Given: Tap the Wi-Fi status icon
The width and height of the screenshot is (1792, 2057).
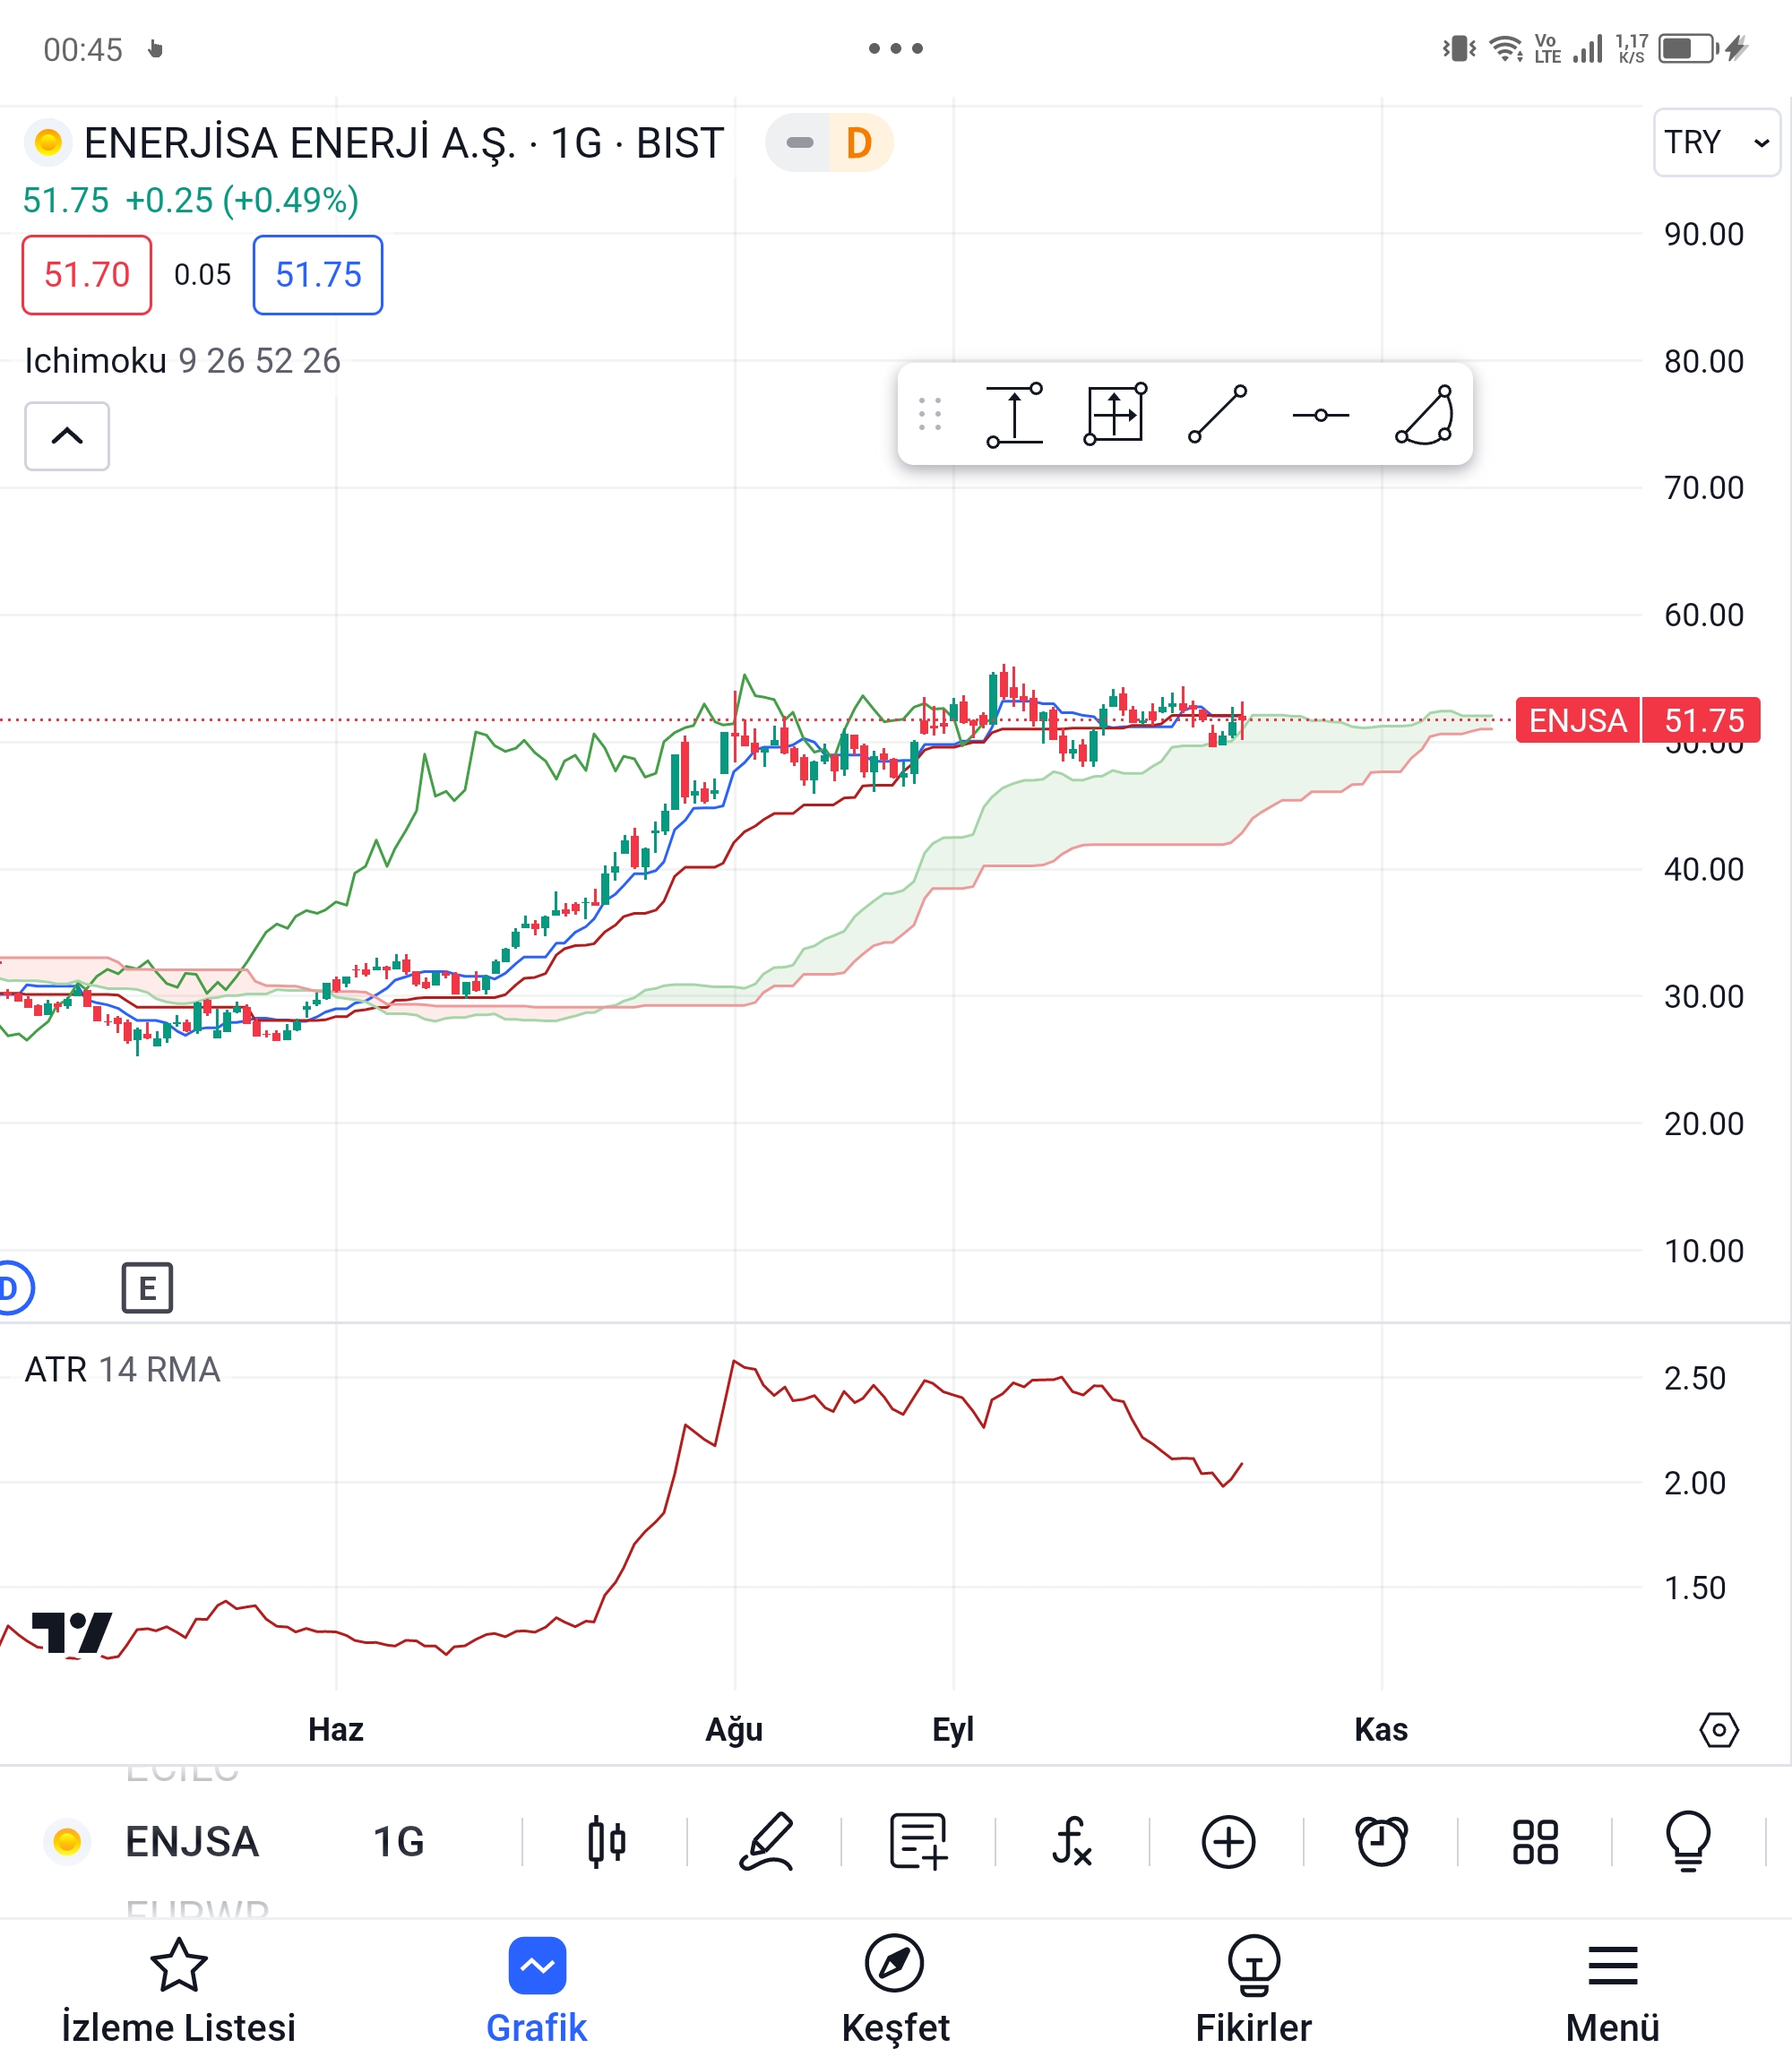Looking at the screenshot, I should tap(1505, 48).
